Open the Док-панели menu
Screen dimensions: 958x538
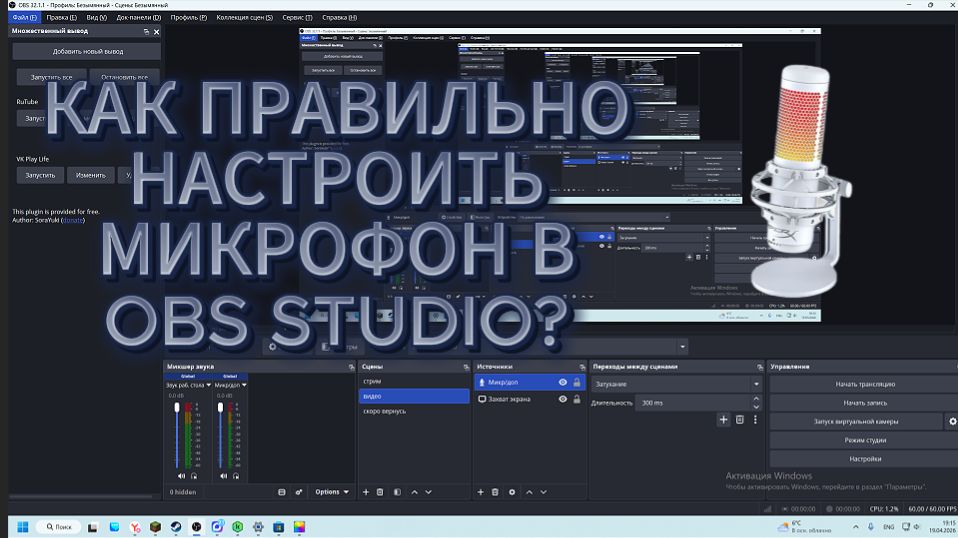coord(139,18)
